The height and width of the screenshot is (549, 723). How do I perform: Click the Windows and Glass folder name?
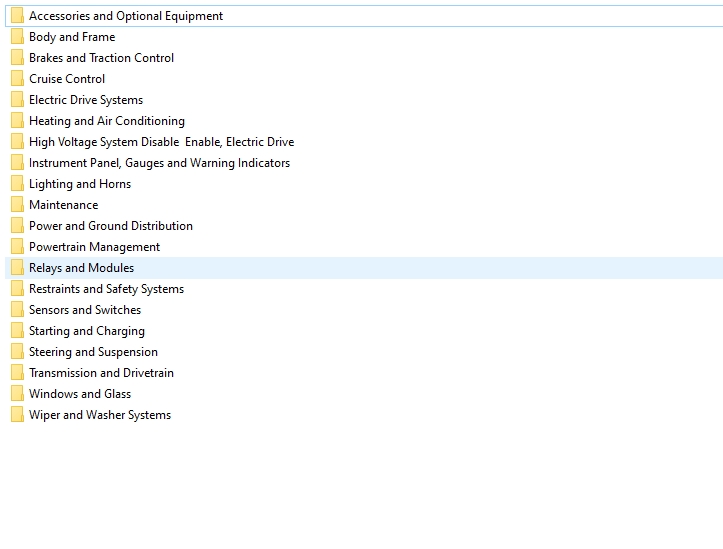coord(80,394)
